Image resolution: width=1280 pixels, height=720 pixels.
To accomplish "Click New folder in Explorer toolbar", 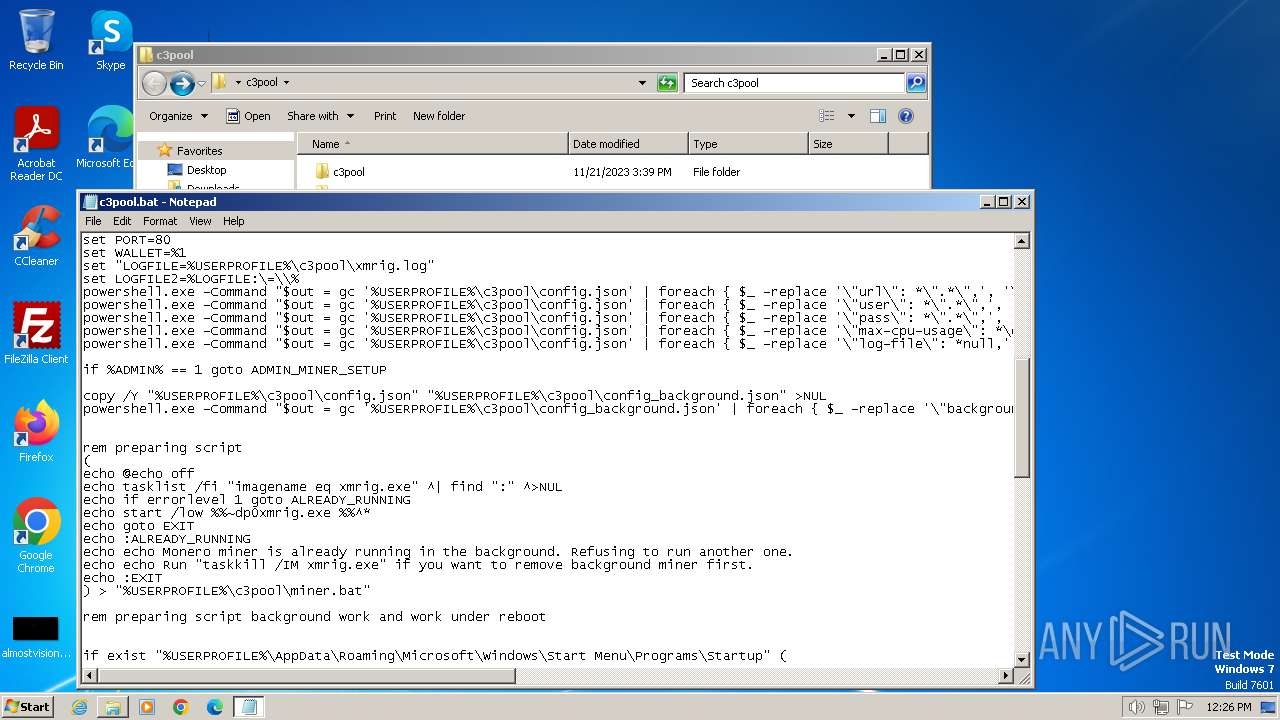I will [x=439, y=116].
